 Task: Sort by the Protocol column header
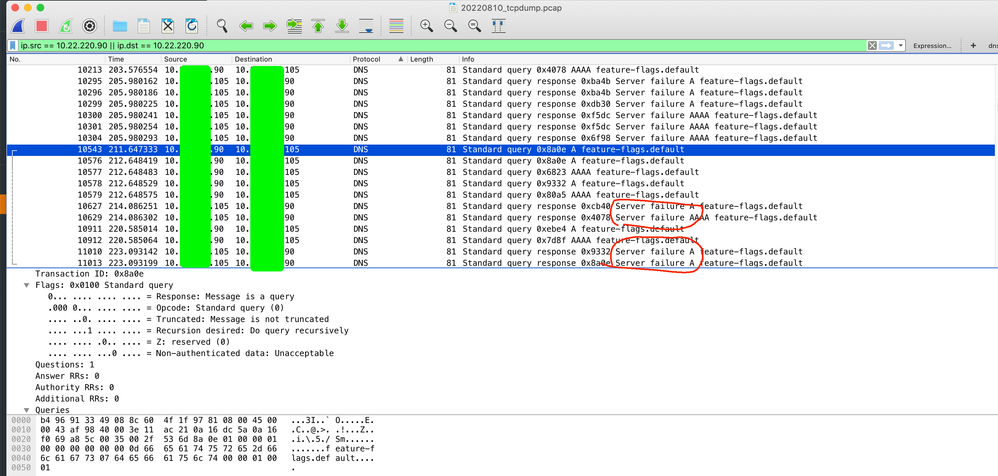pyautogui.click(x=379, y=59)
